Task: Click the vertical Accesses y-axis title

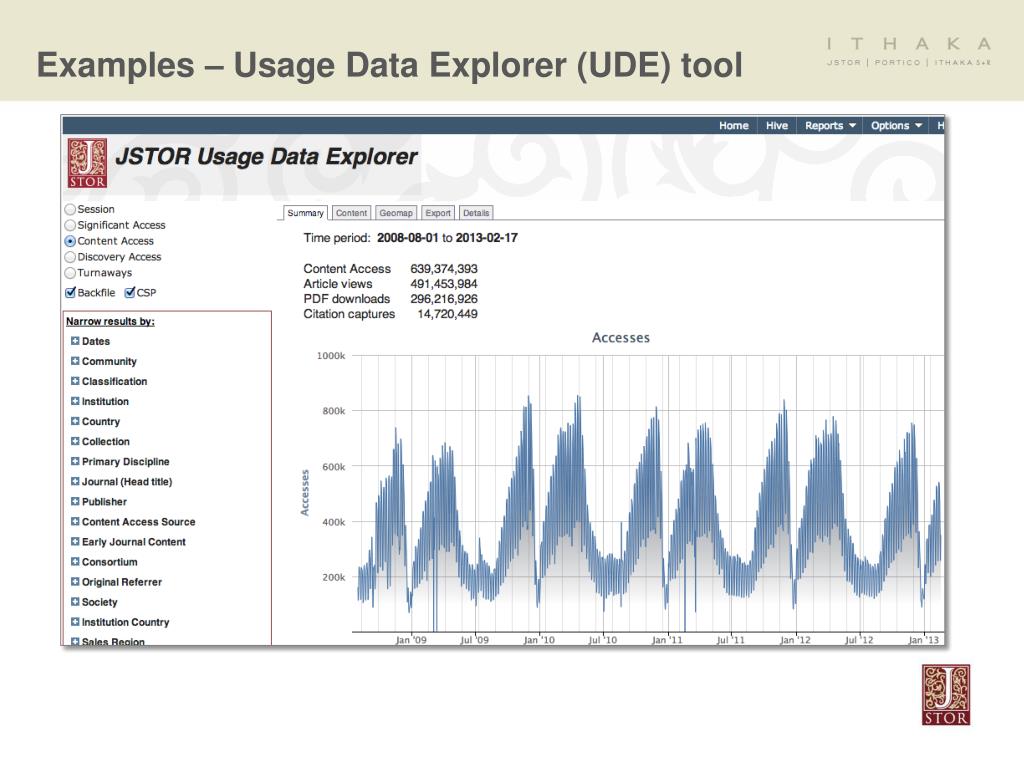Action: tap(304, 492)
